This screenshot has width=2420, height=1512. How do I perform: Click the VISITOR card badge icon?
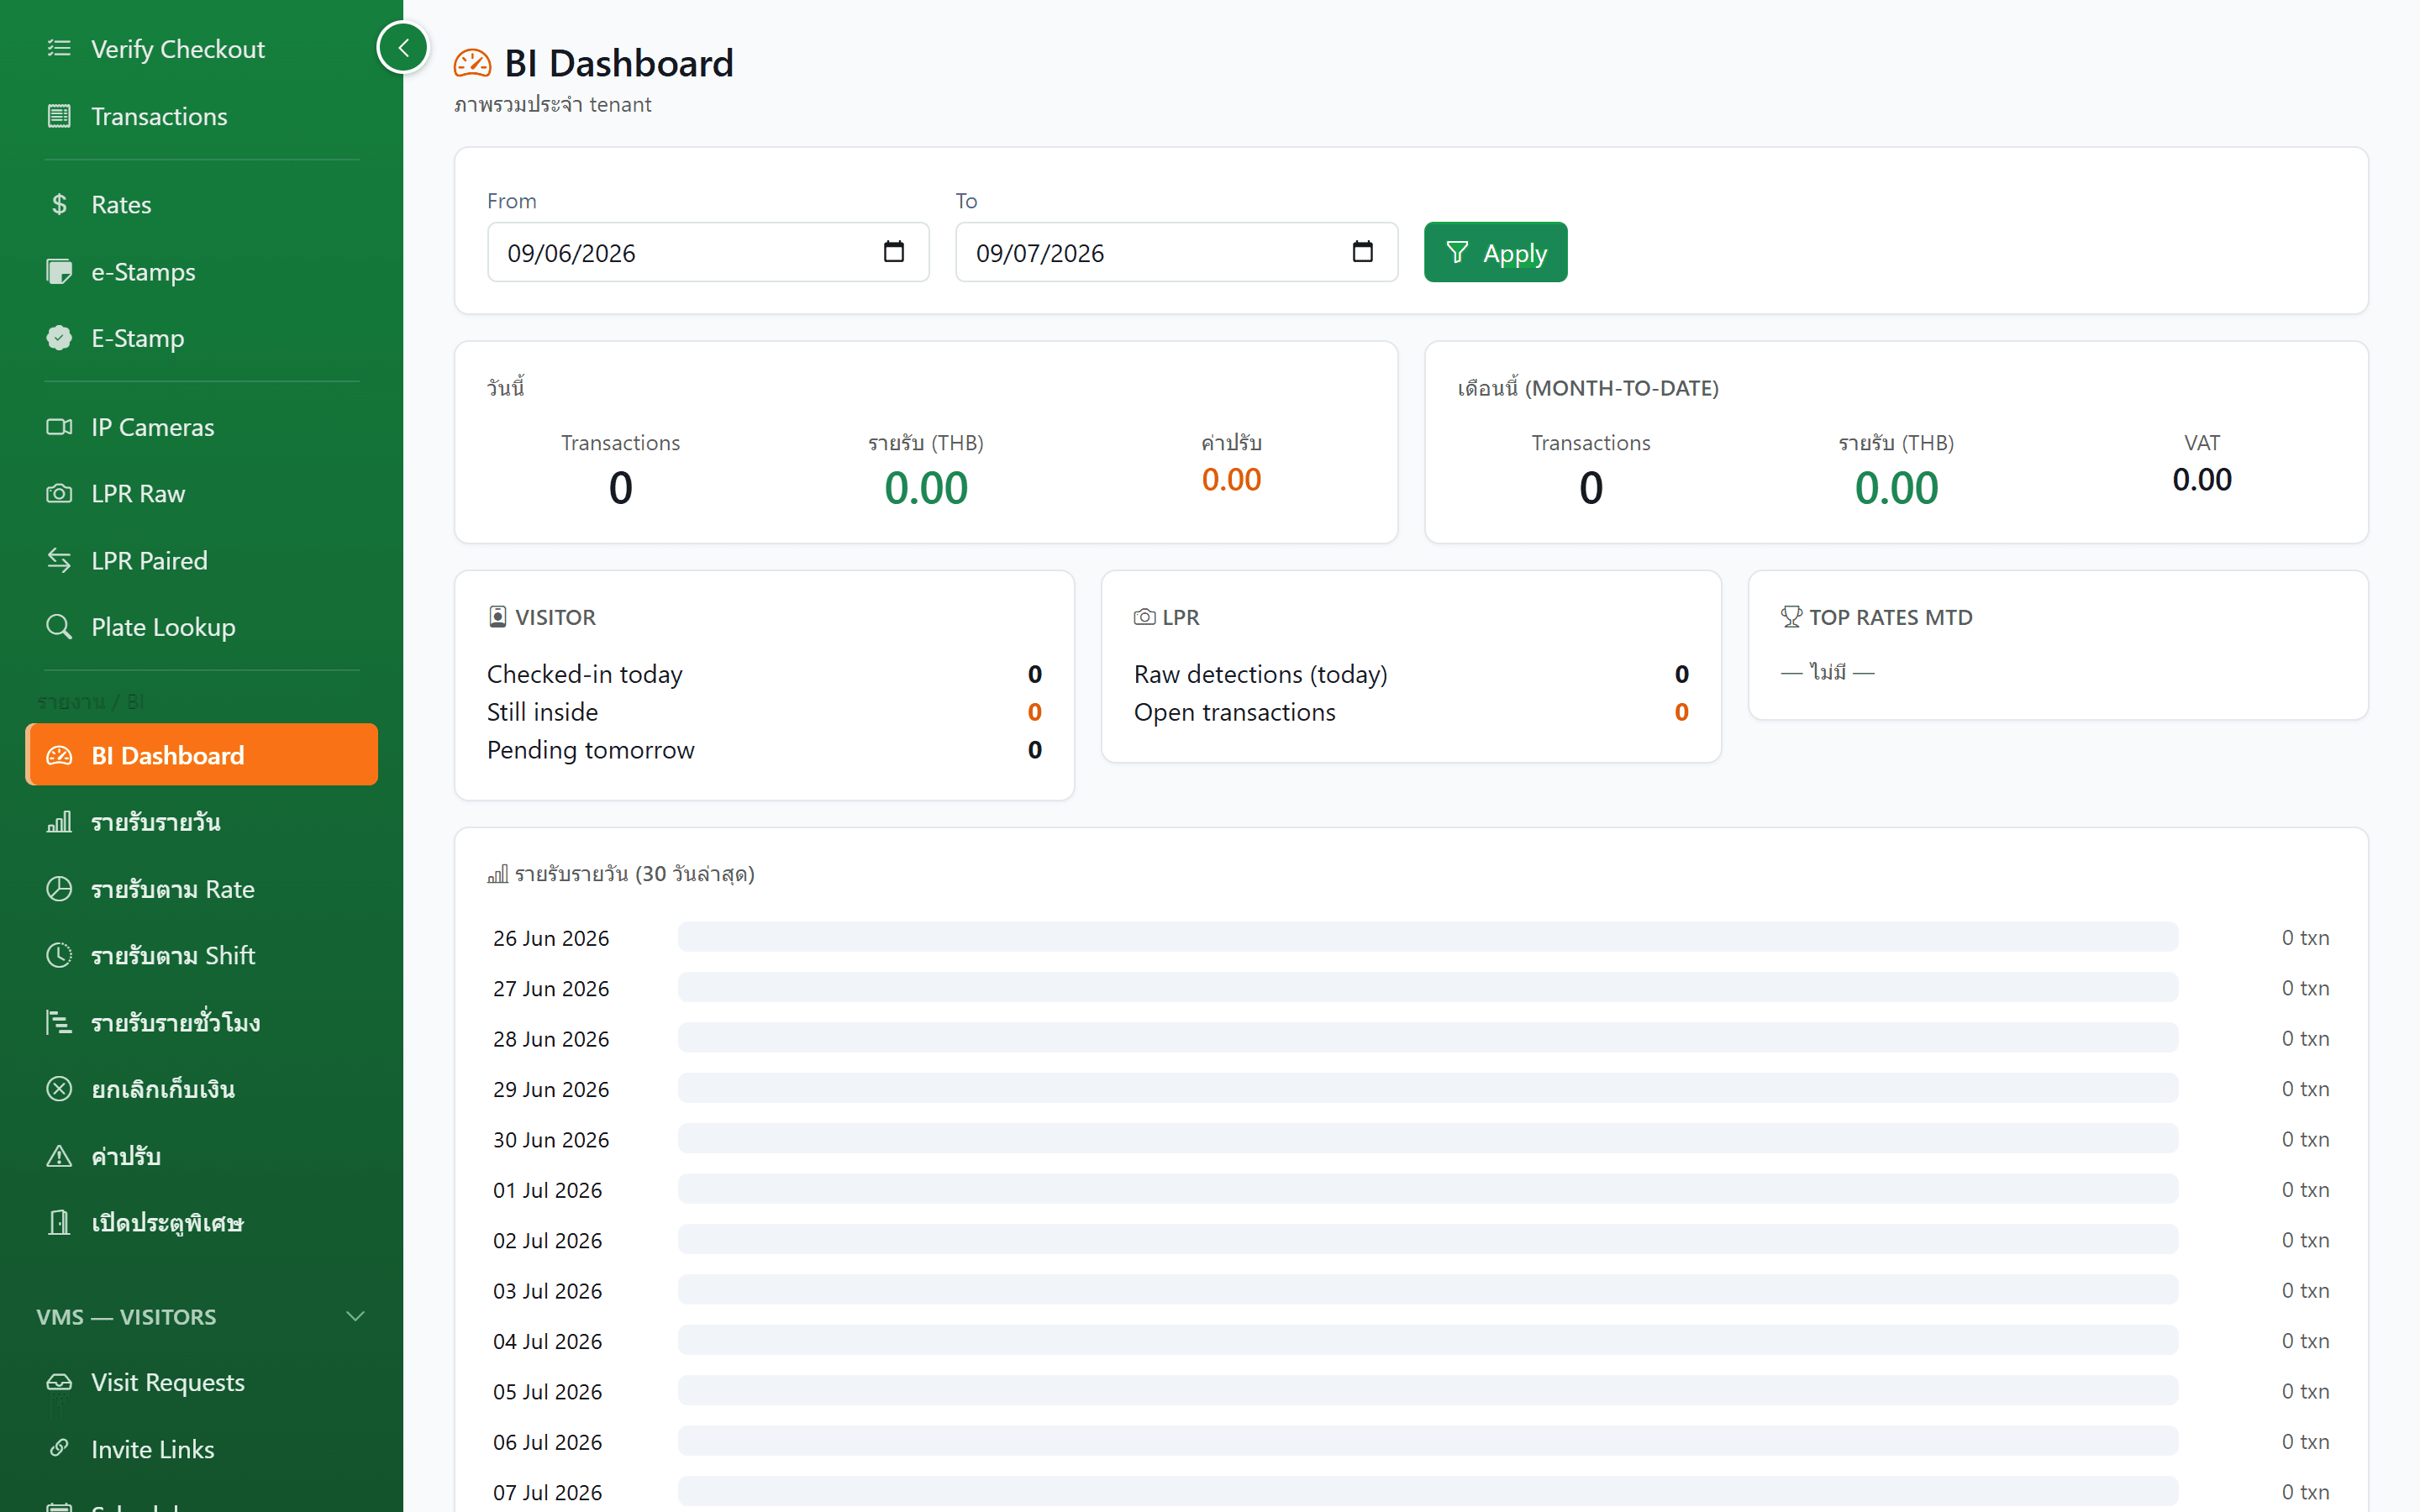498,617
